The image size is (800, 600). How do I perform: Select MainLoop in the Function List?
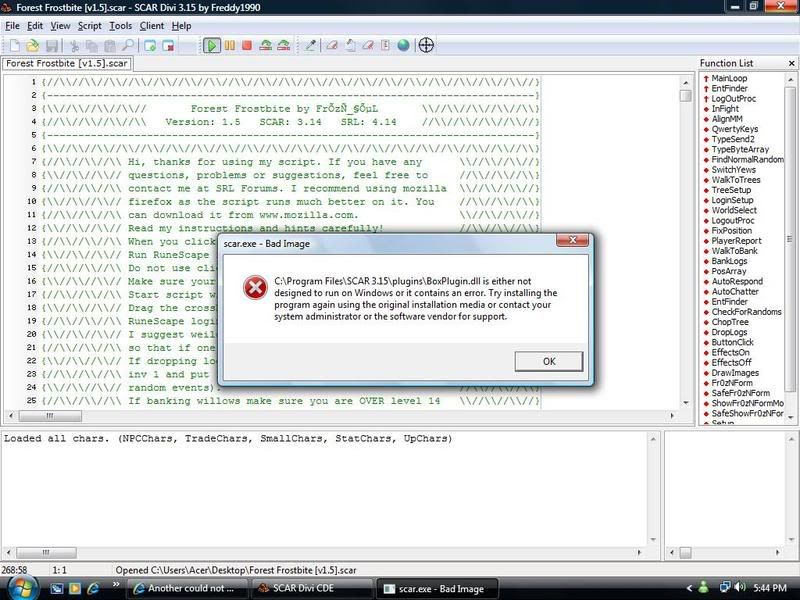click(x=728, y=78)
